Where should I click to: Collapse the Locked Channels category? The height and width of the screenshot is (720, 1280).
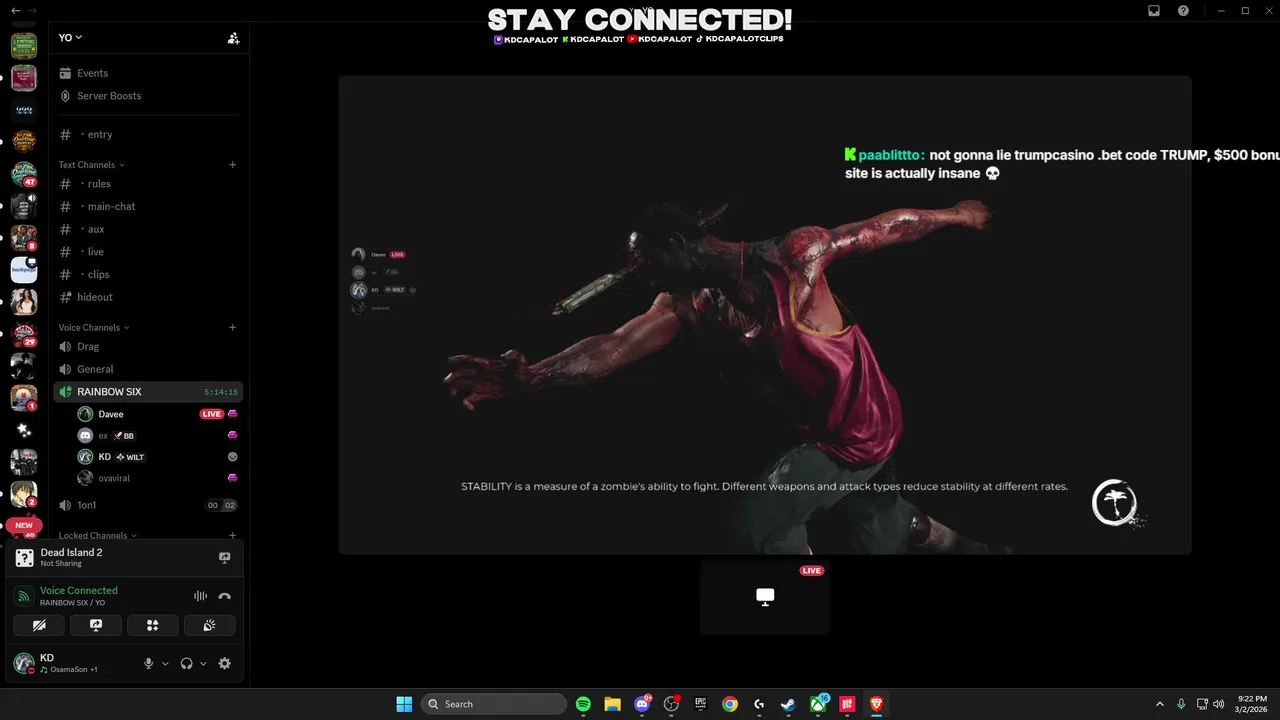coord(97,536)
